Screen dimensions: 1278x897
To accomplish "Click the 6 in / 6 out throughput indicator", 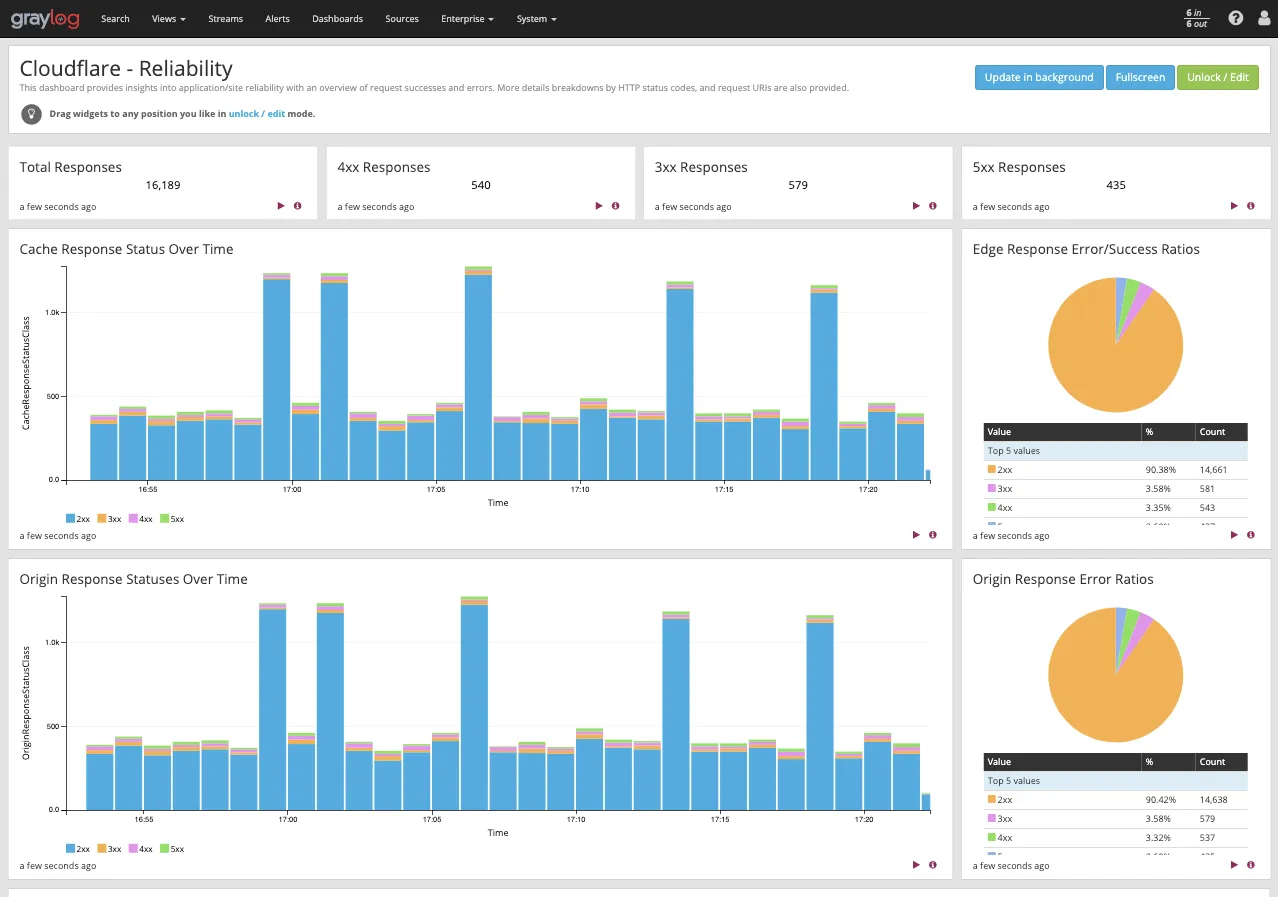I will (x=1196, y=18).
